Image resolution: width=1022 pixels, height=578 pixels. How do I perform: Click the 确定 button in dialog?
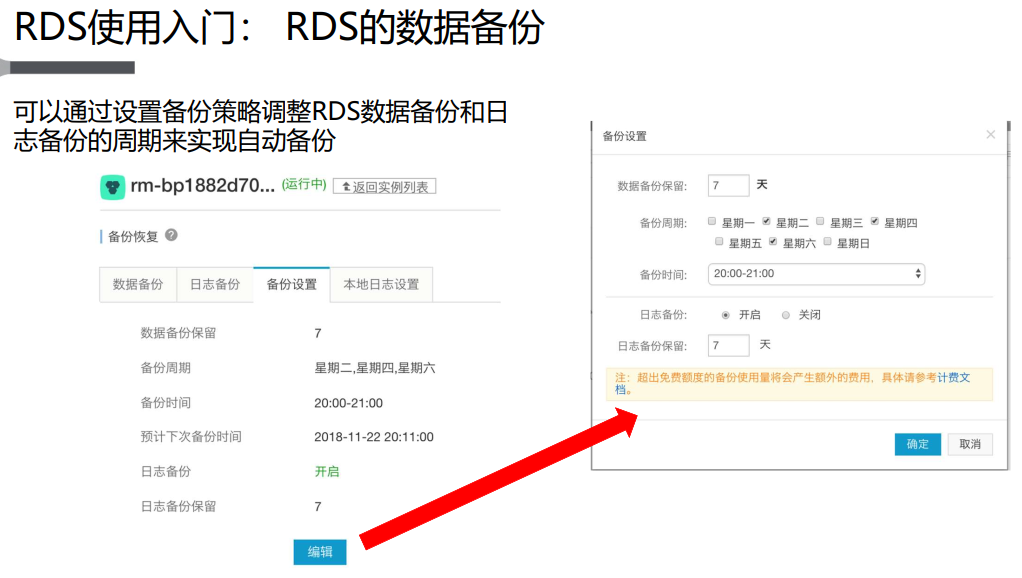point(917,444)
